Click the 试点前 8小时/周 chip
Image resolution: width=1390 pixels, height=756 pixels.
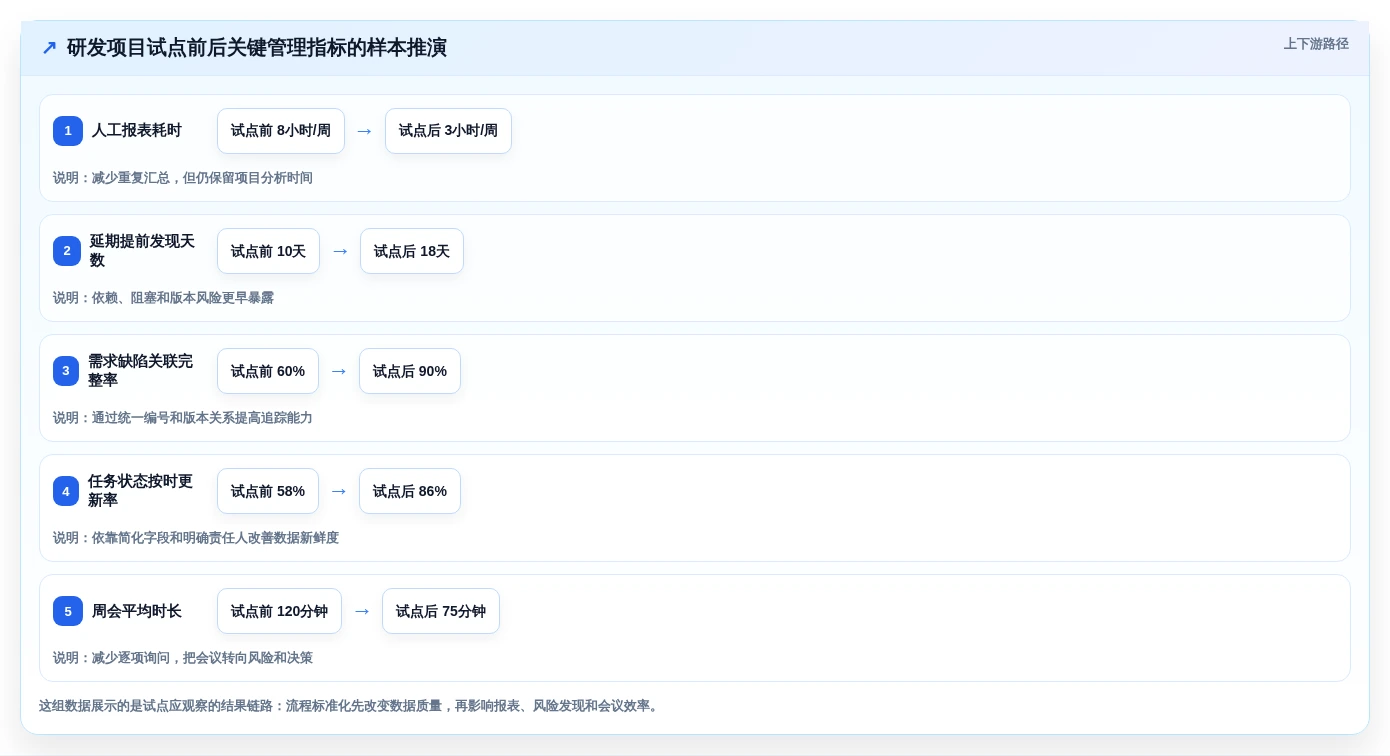click(x=281, y=131)
